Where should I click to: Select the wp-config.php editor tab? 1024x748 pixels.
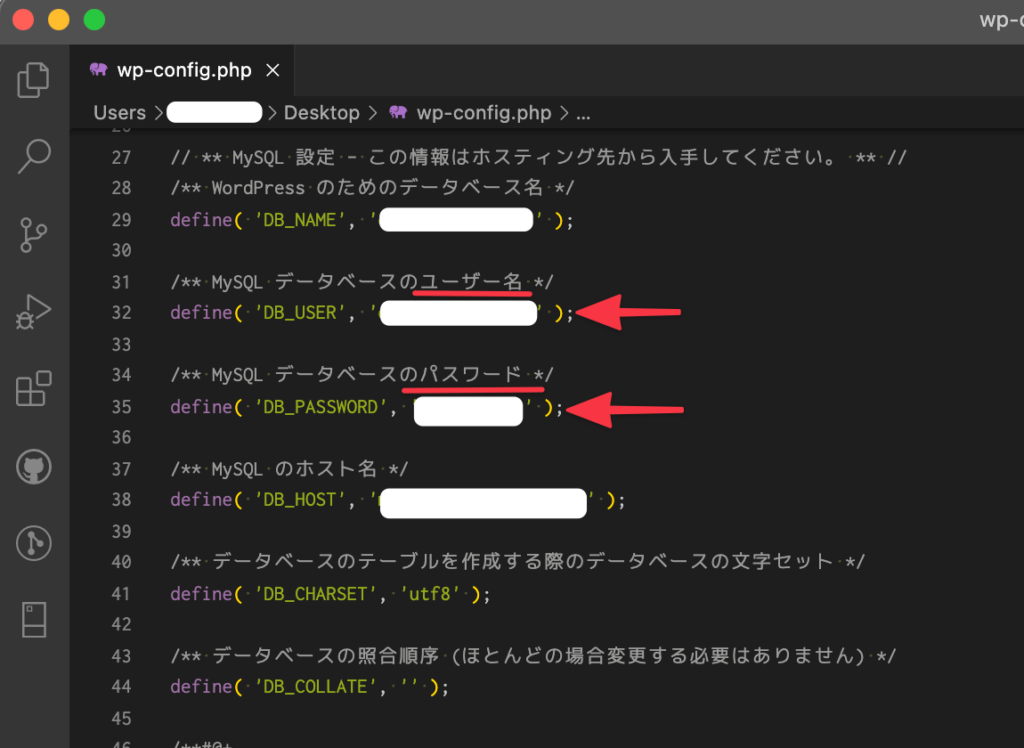[182, 70]
